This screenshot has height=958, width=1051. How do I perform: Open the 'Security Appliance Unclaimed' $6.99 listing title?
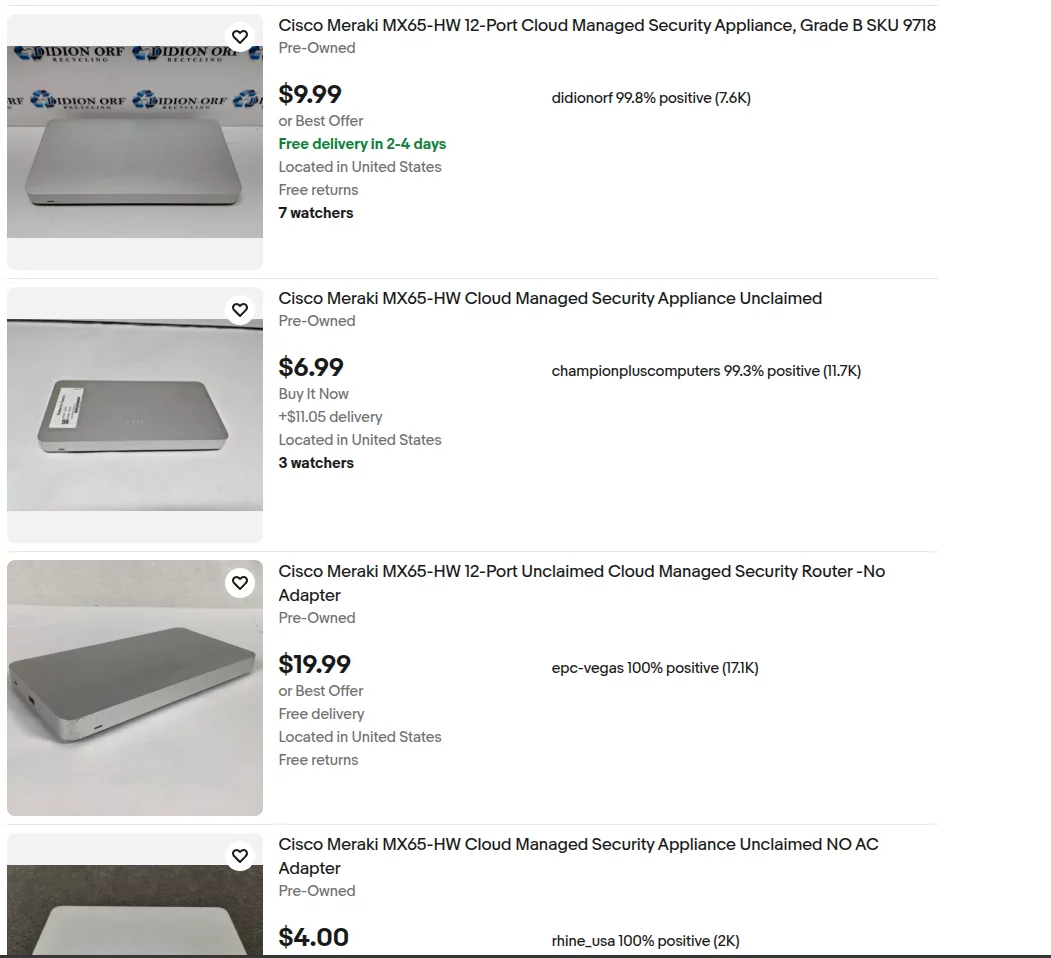(x=550, y=299)
